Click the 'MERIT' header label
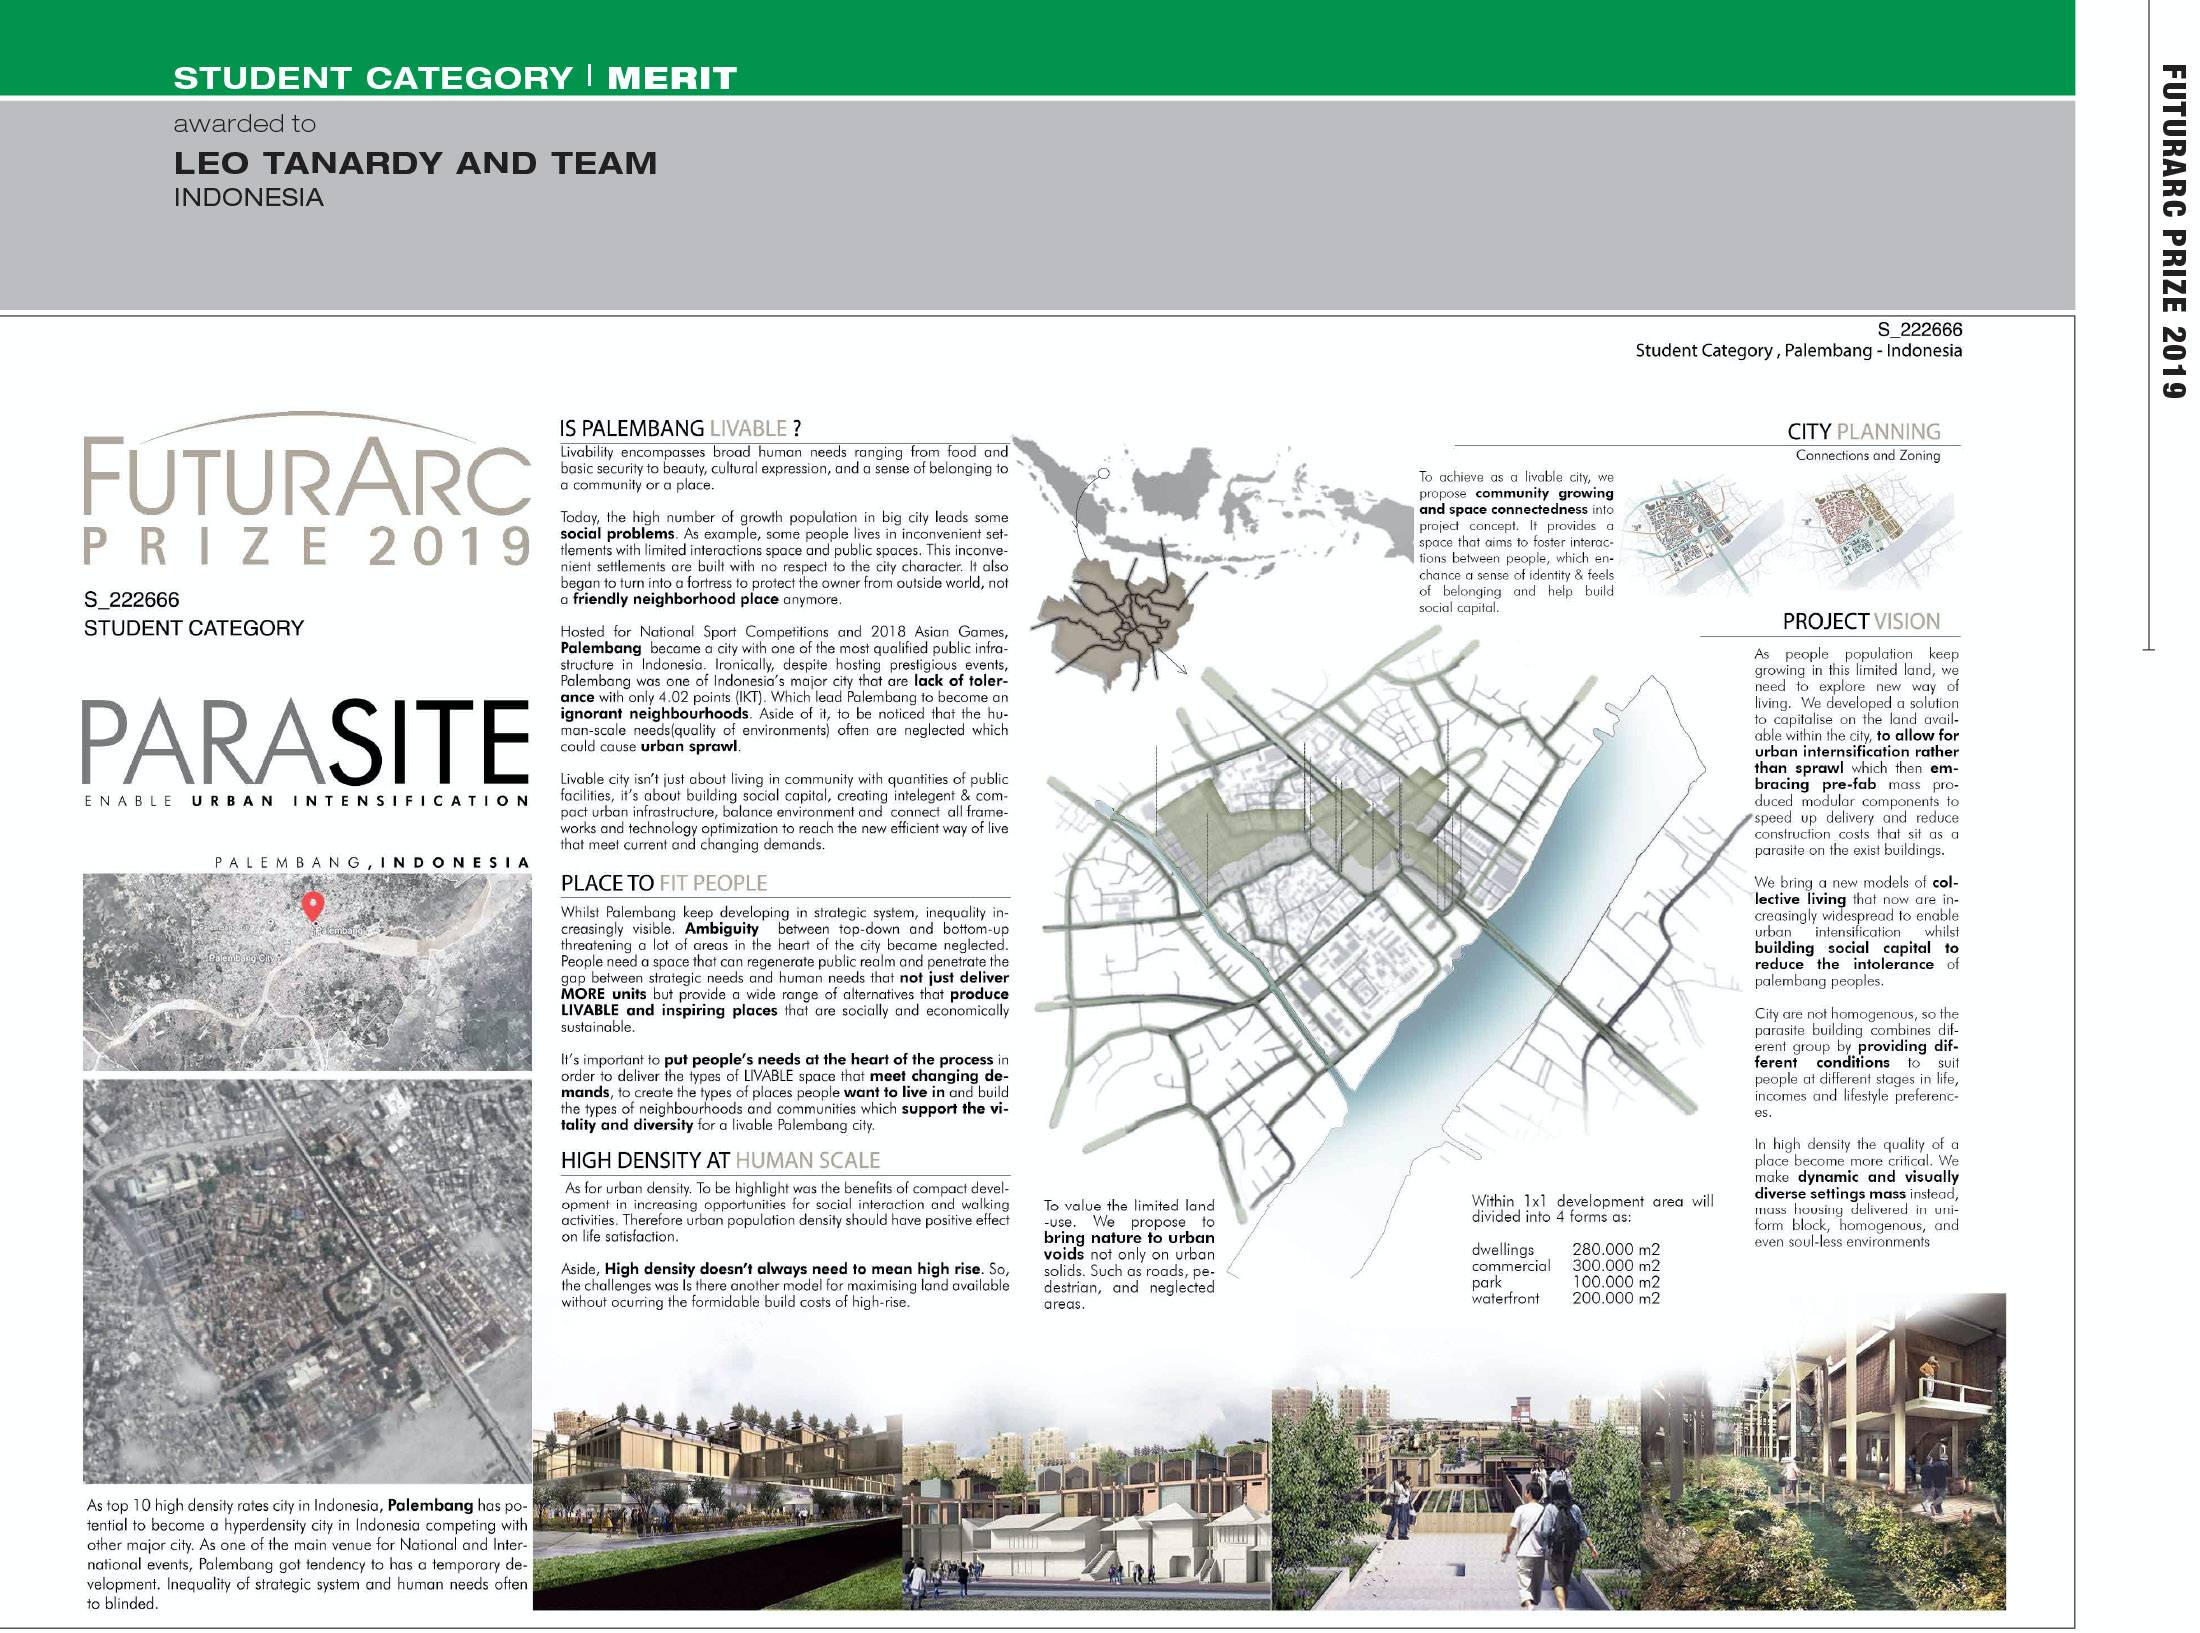Viewport: 2200px width, 1633px height. (672, 78)
